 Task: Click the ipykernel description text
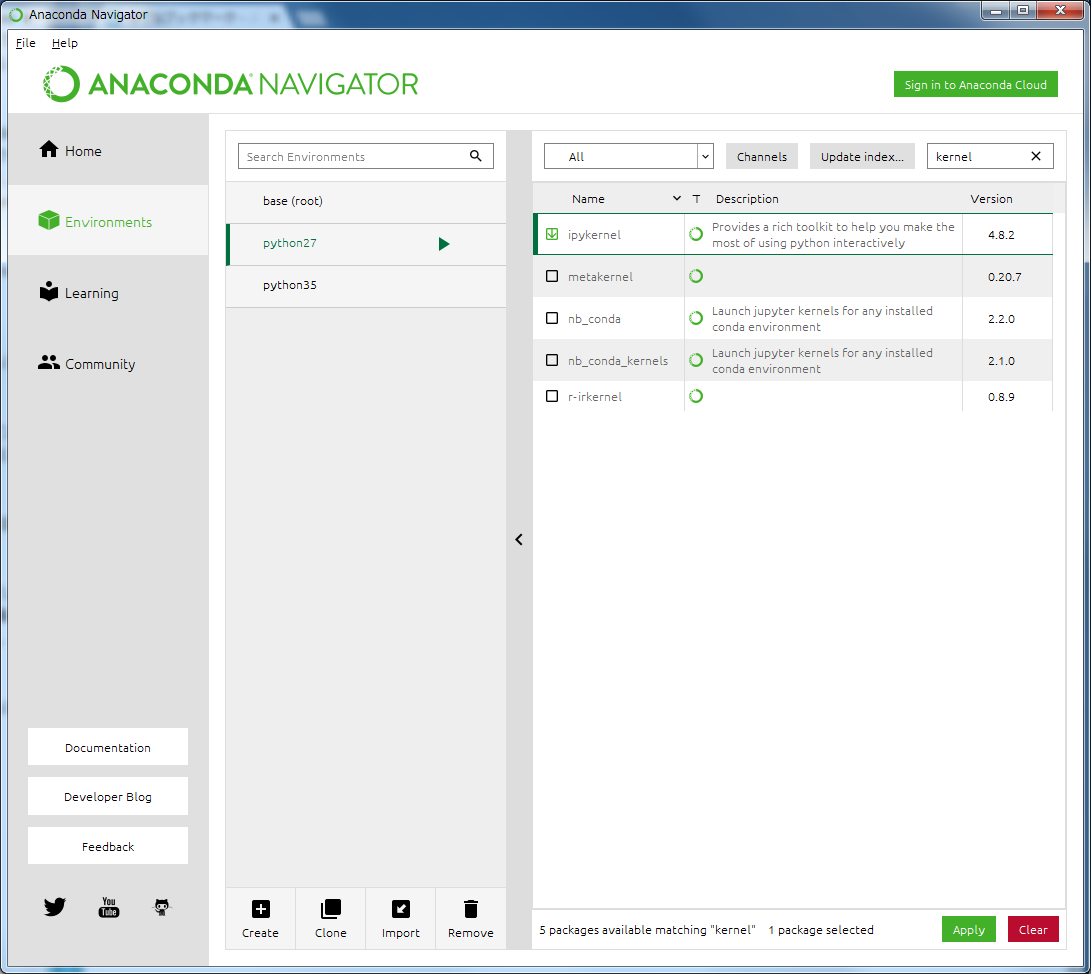point(833,234)
